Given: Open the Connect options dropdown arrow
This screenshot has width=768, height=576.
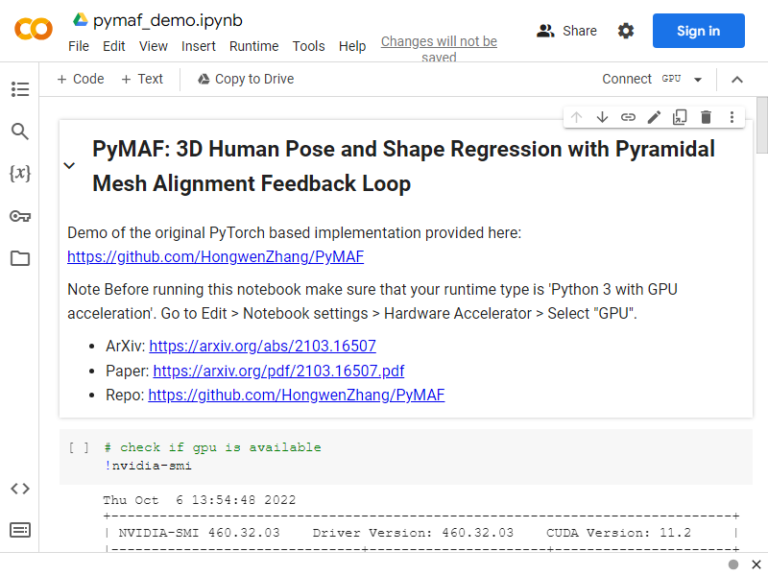Looking at the screenshot, I should (x=698, y=79).
